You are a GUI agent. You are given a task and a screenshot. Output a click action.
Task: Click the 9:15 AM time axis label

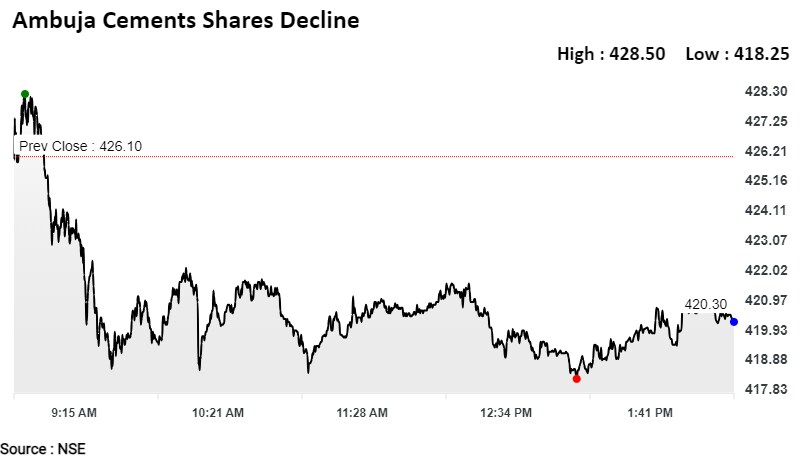pyautogui.click(x=73, y=412)
